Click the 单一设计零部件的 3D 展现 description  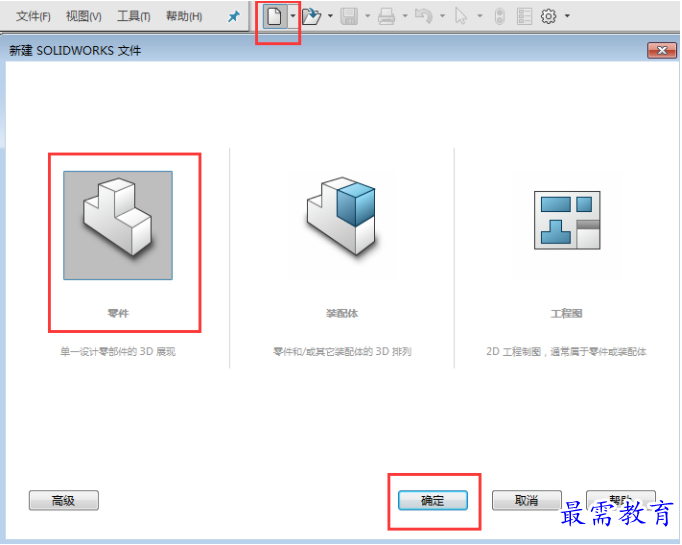coord(118,351)
